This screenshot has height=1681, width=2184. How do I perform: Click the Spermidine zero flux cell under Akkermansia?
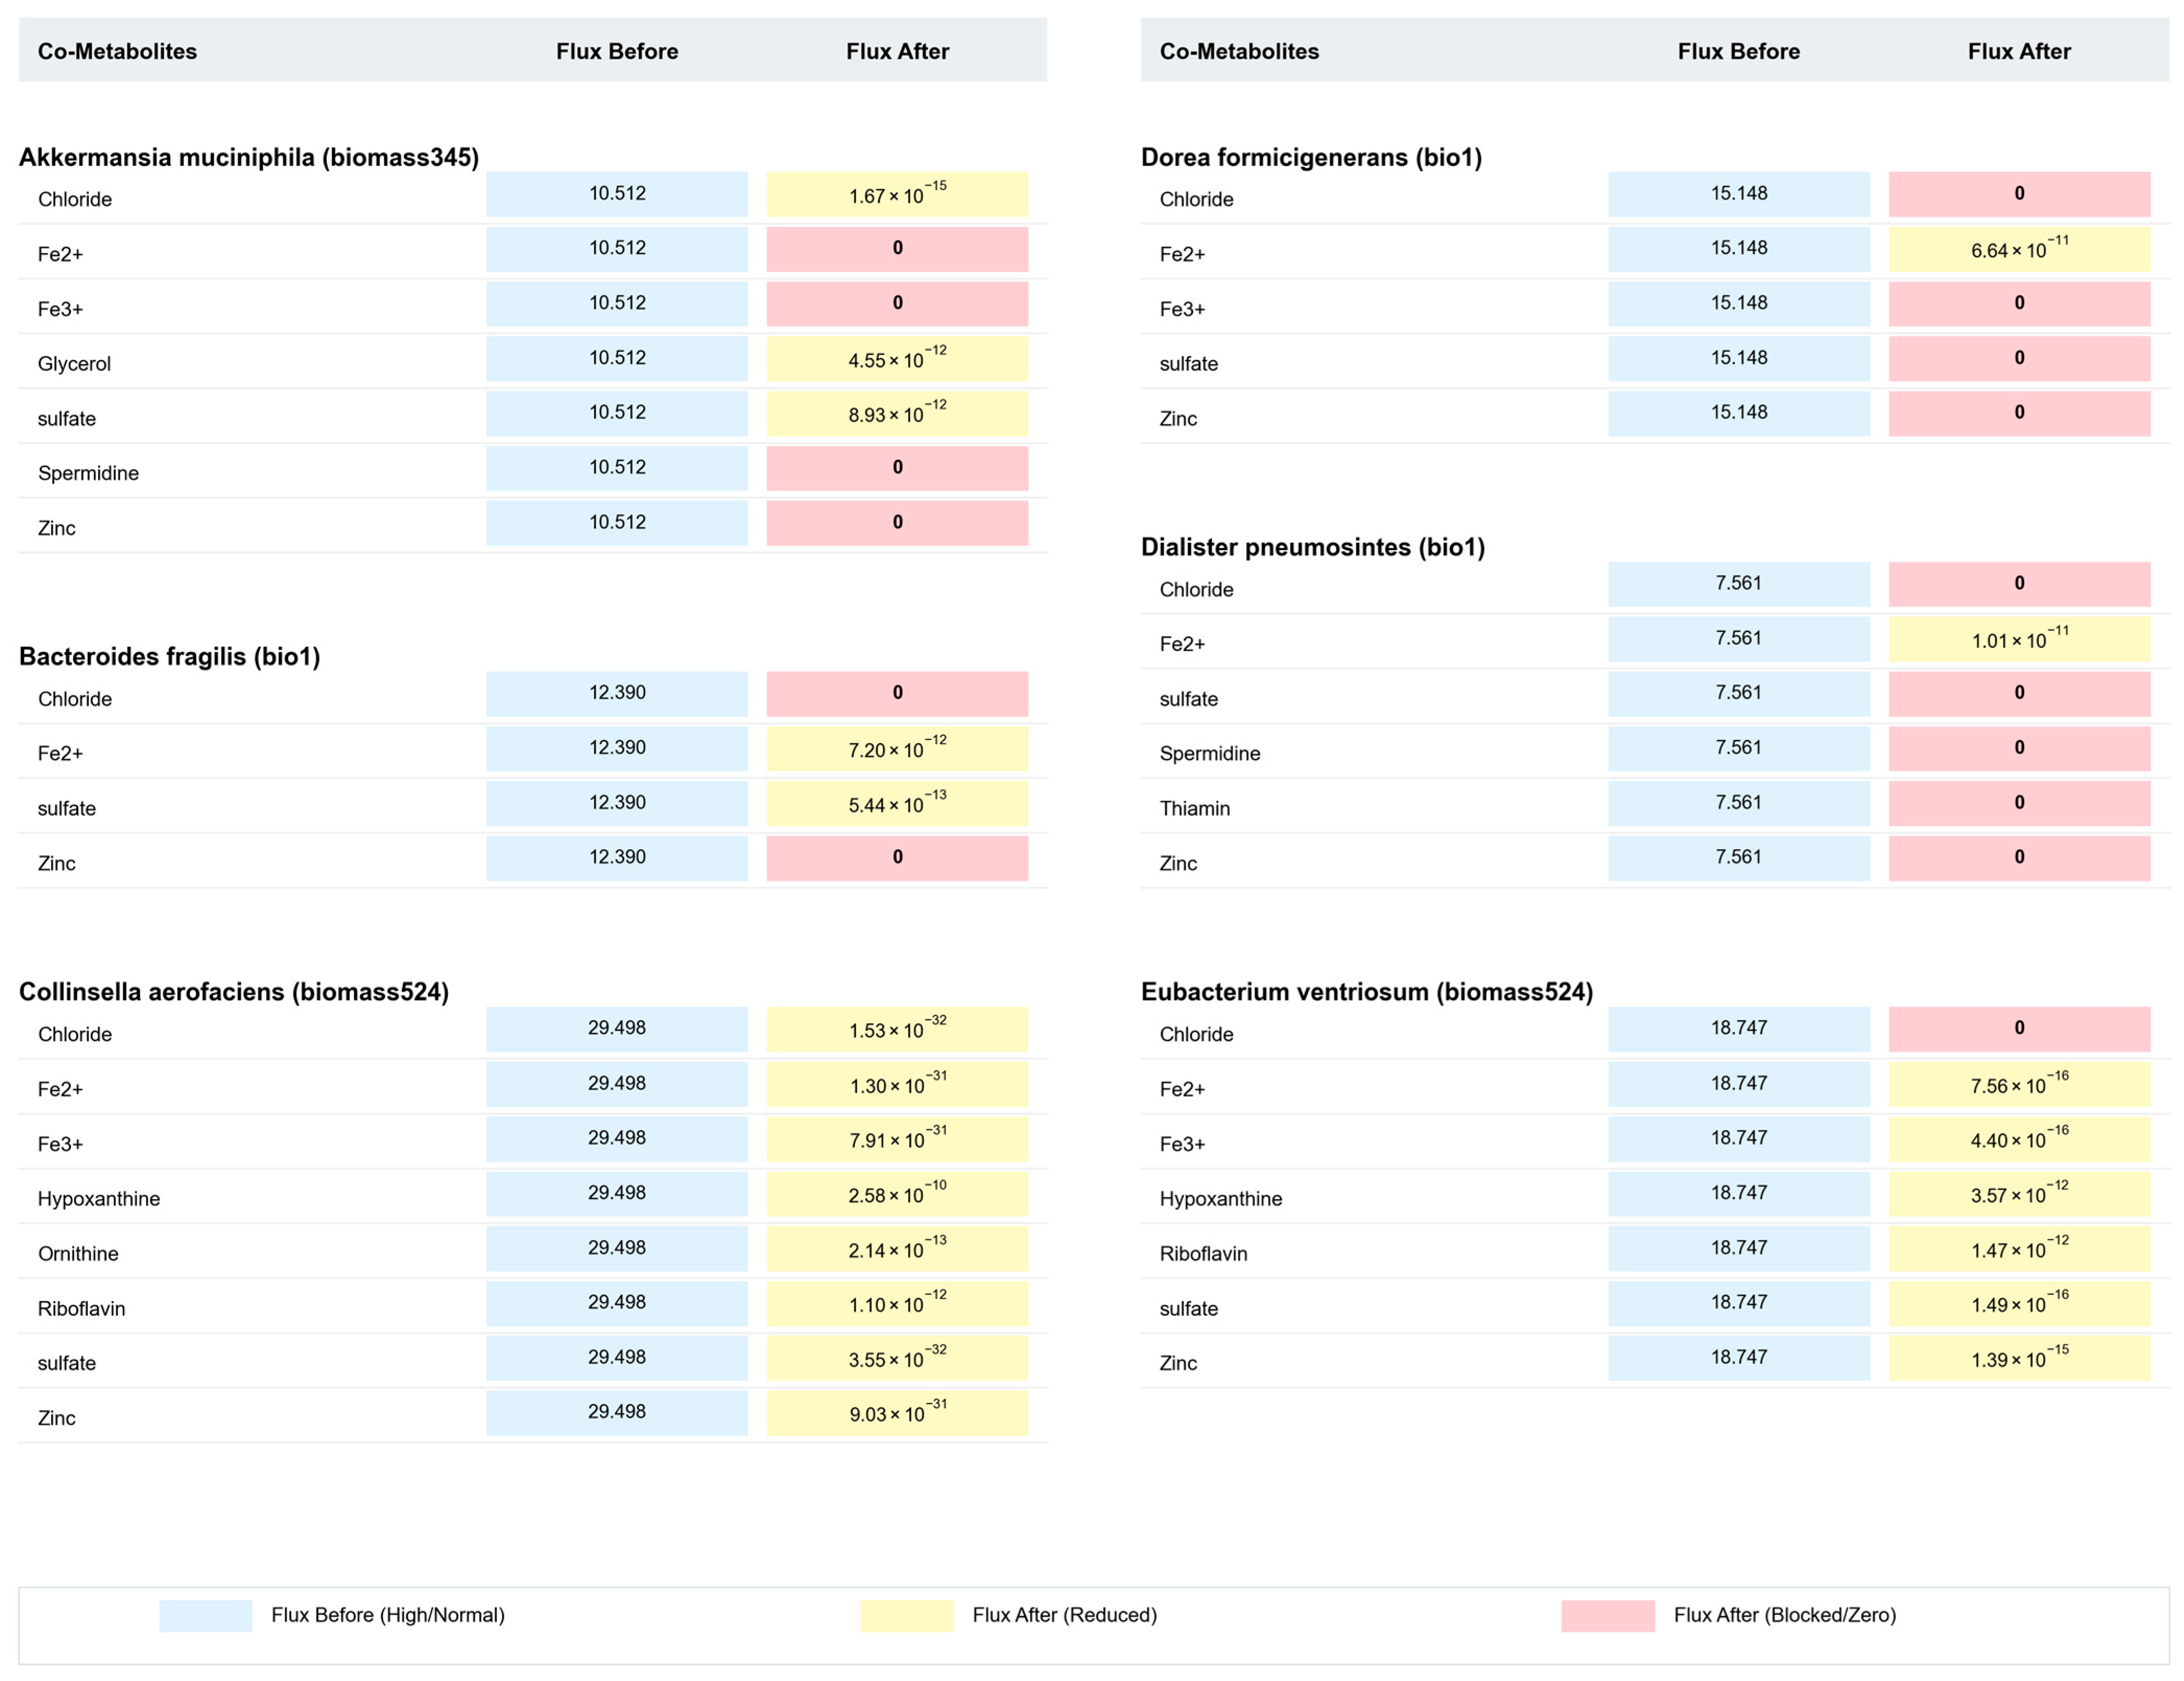point(896,468)
